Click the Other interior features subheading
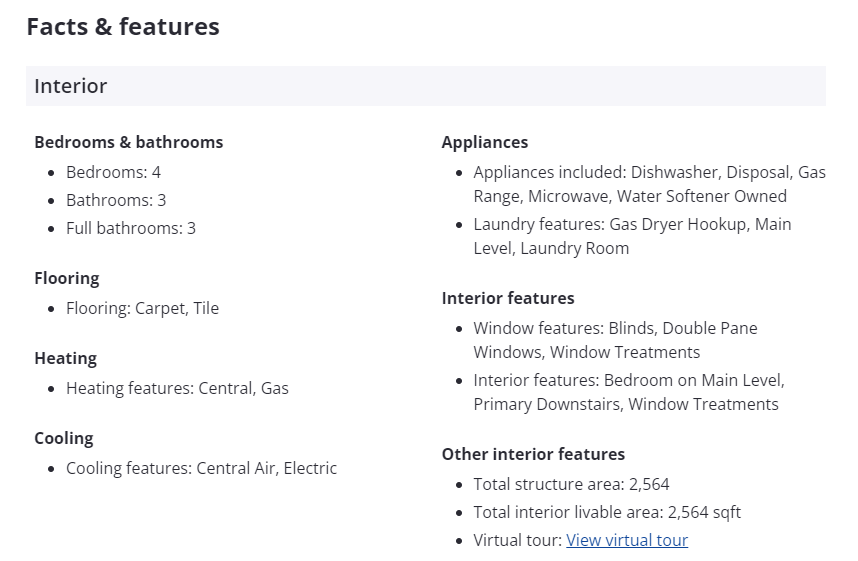Image resolution: width=858 pixels, height=561 pixels. click(x=533, y=454)
